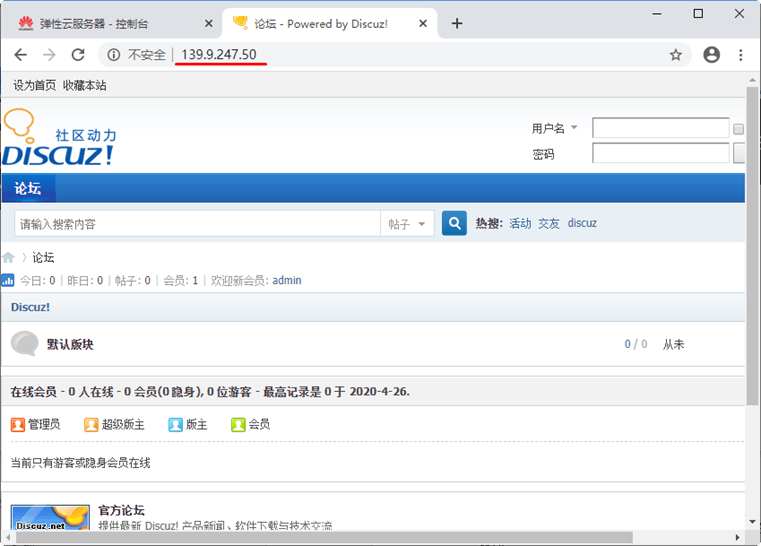This screenshot has width=761, height=546.
Task: Click the 论坛 breadcrumb link
Action: (43, 257)
